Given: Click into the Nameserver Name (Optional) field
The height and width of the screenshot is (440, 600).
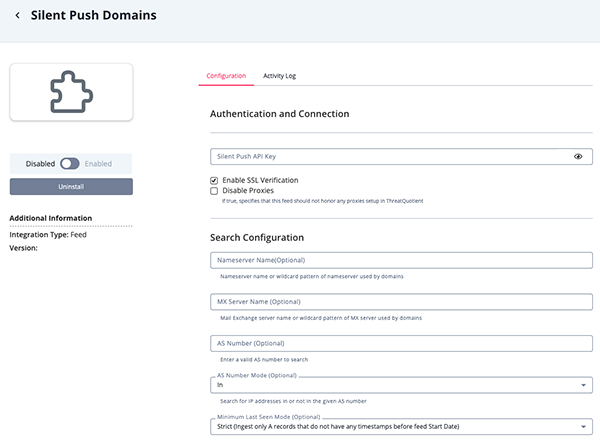Looking at the screenshot, I should (401, 260).
